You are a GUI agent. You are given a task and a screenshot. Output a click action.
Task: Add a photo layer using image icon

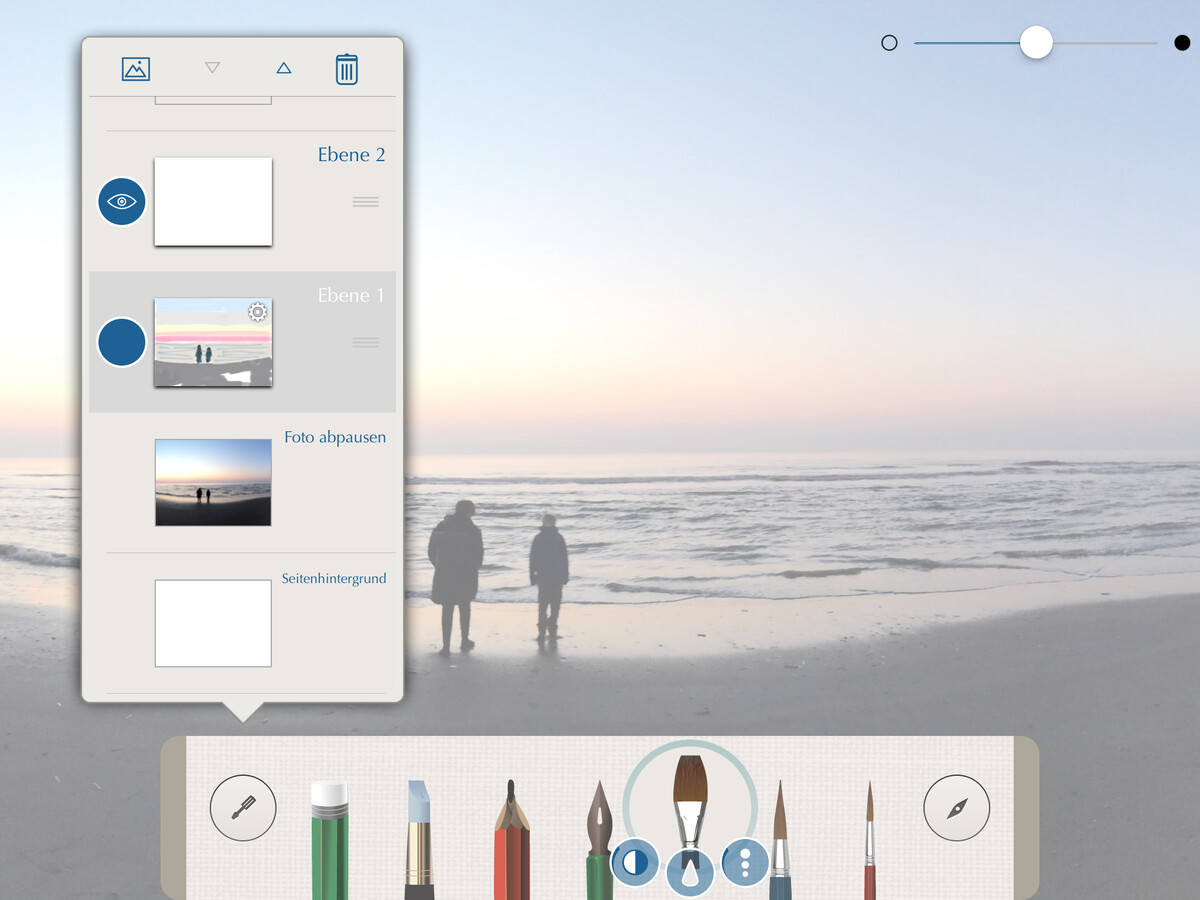point(135,69)
